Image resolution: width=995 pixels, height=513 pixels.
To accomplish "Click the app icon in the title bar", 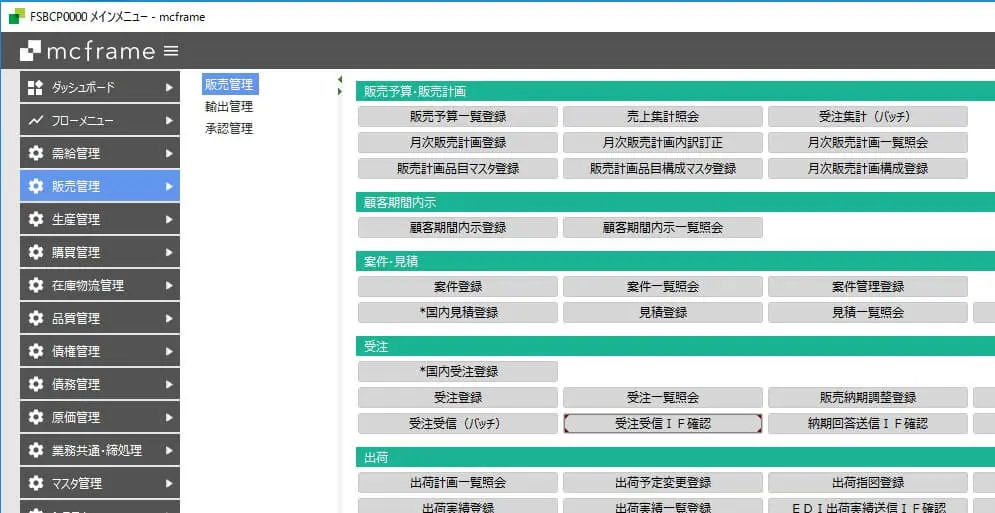I will [x=16, y=17].
